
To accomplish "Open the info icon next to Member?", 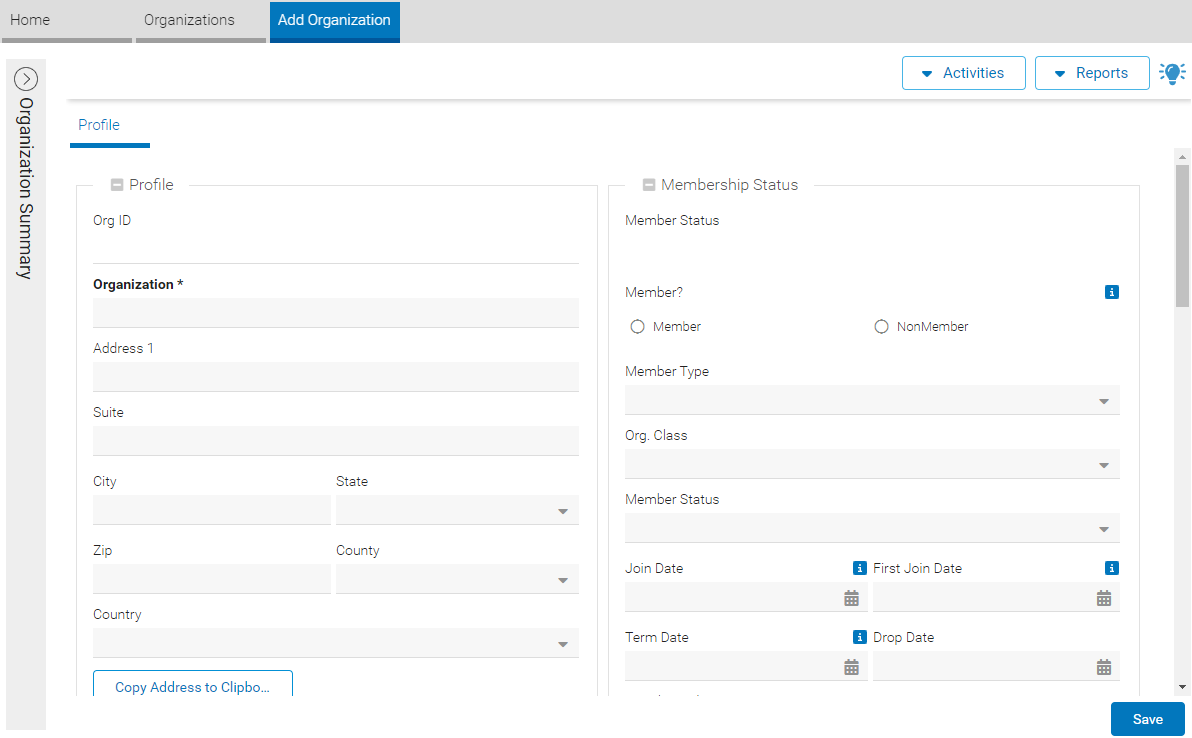I will (1111, 292).
